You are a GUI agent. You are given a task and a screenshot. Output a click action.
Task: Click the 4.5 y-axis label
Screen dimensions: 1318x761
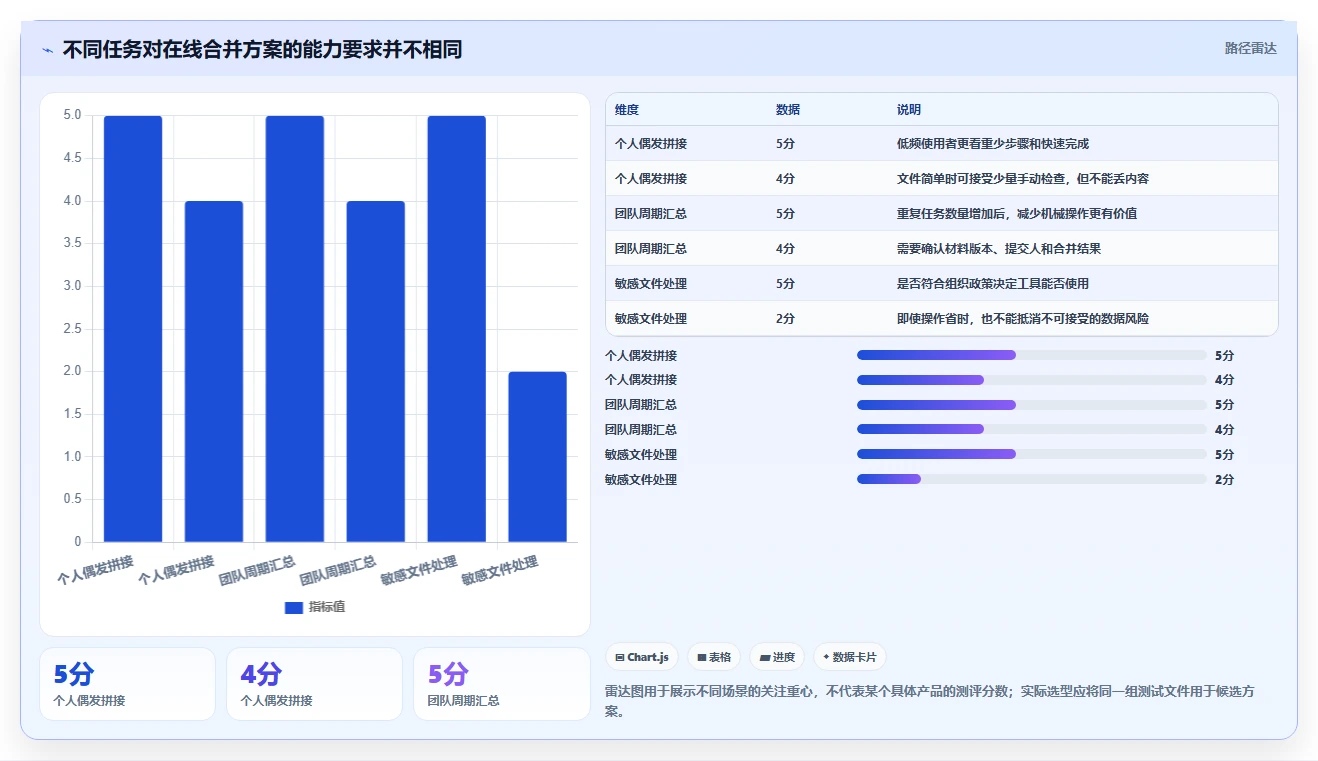72,158
